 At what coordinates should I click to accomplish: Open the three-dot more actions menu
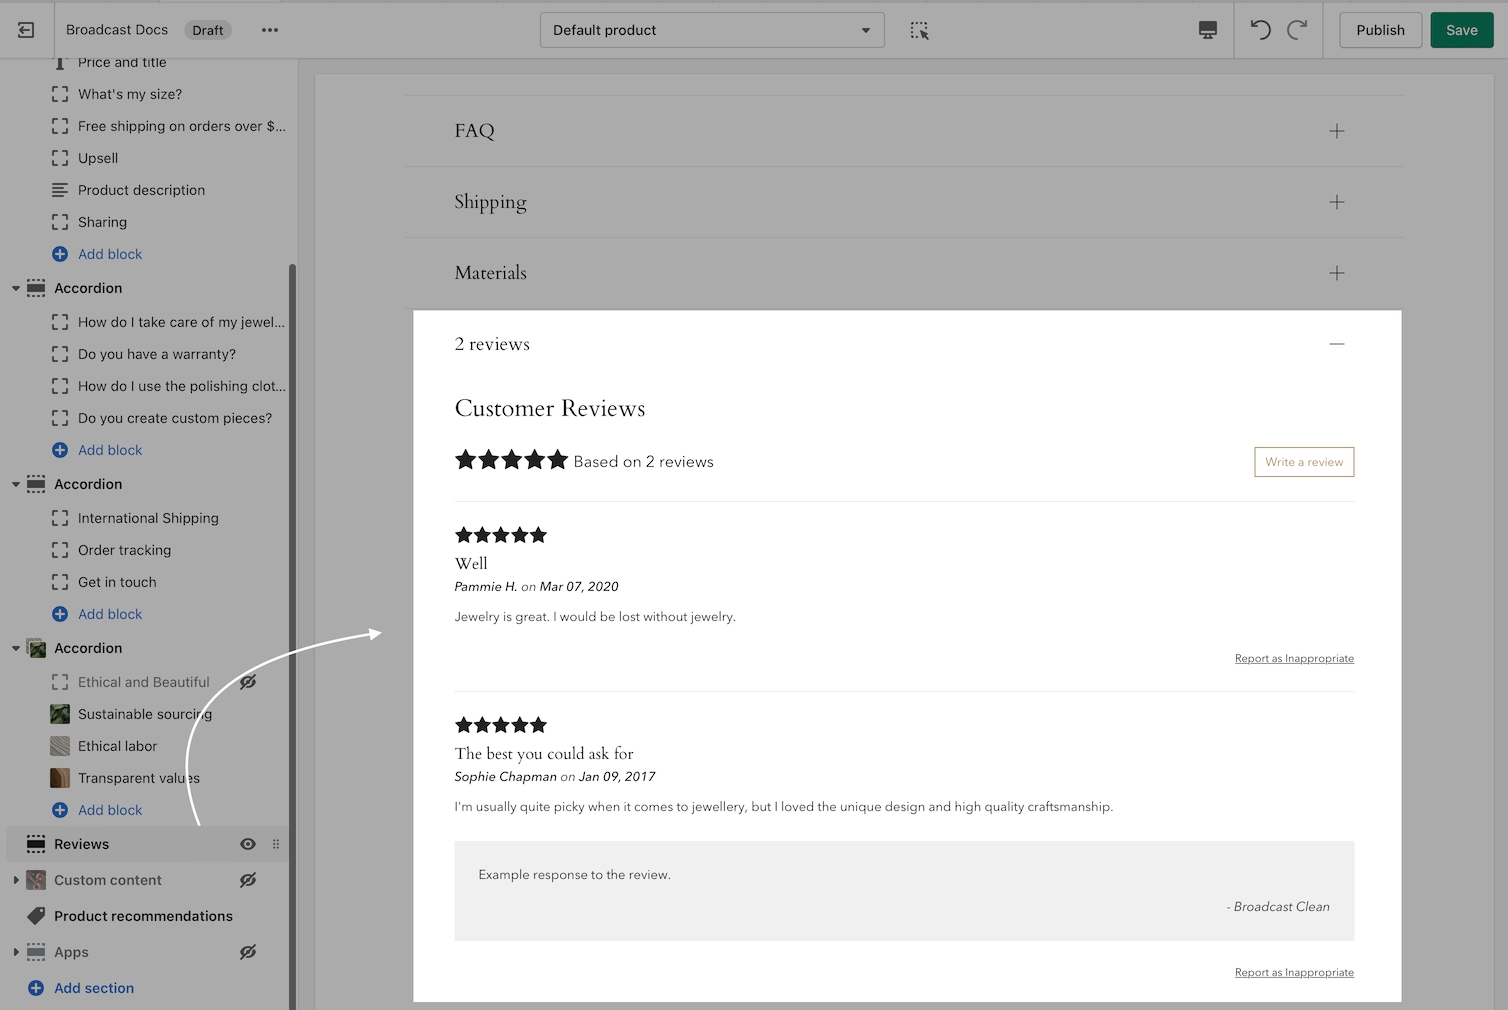pos(270,30)
